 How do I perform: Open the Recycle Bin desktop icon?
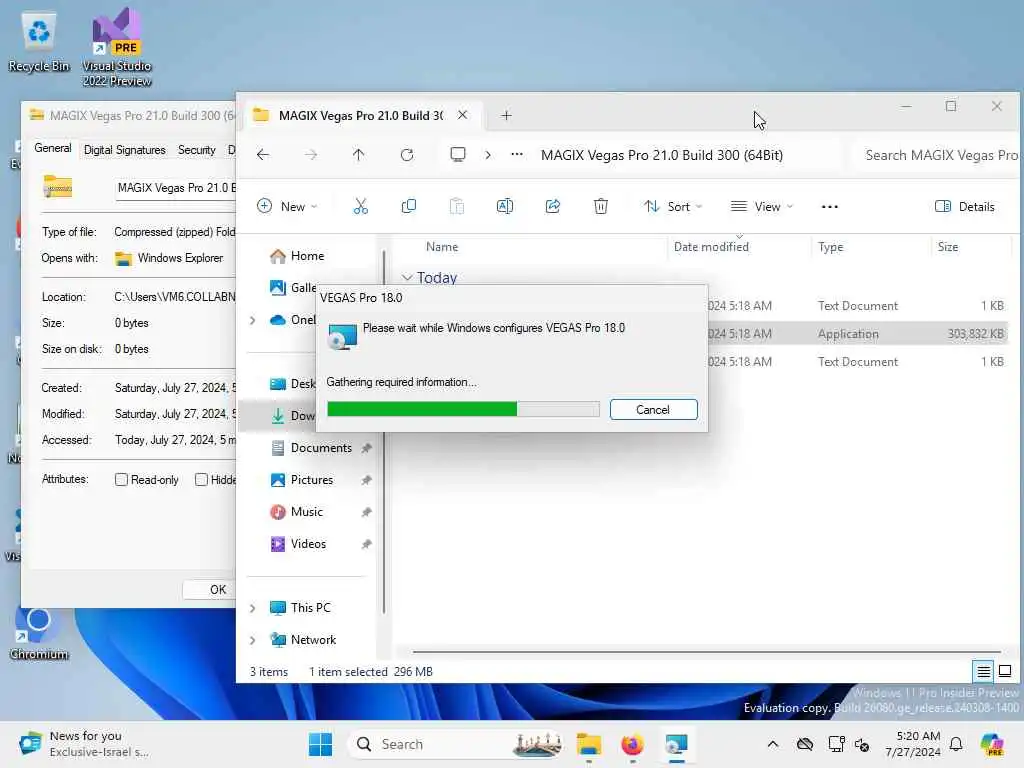pos(39,41)
